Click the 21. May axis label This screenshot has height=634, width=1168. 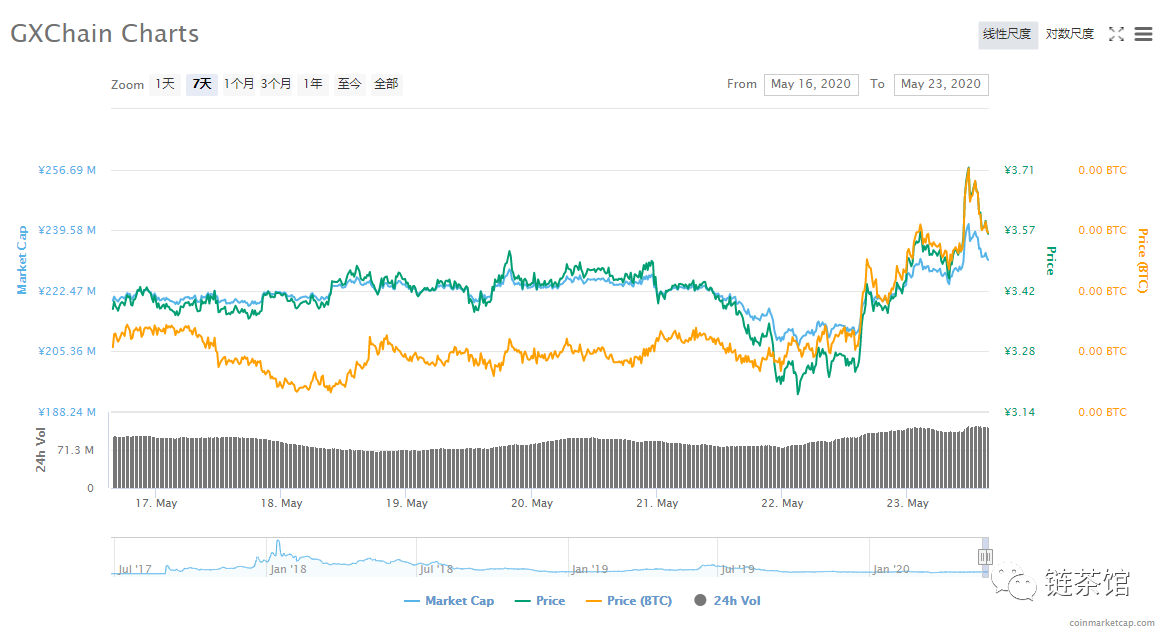tap(657, 504)
